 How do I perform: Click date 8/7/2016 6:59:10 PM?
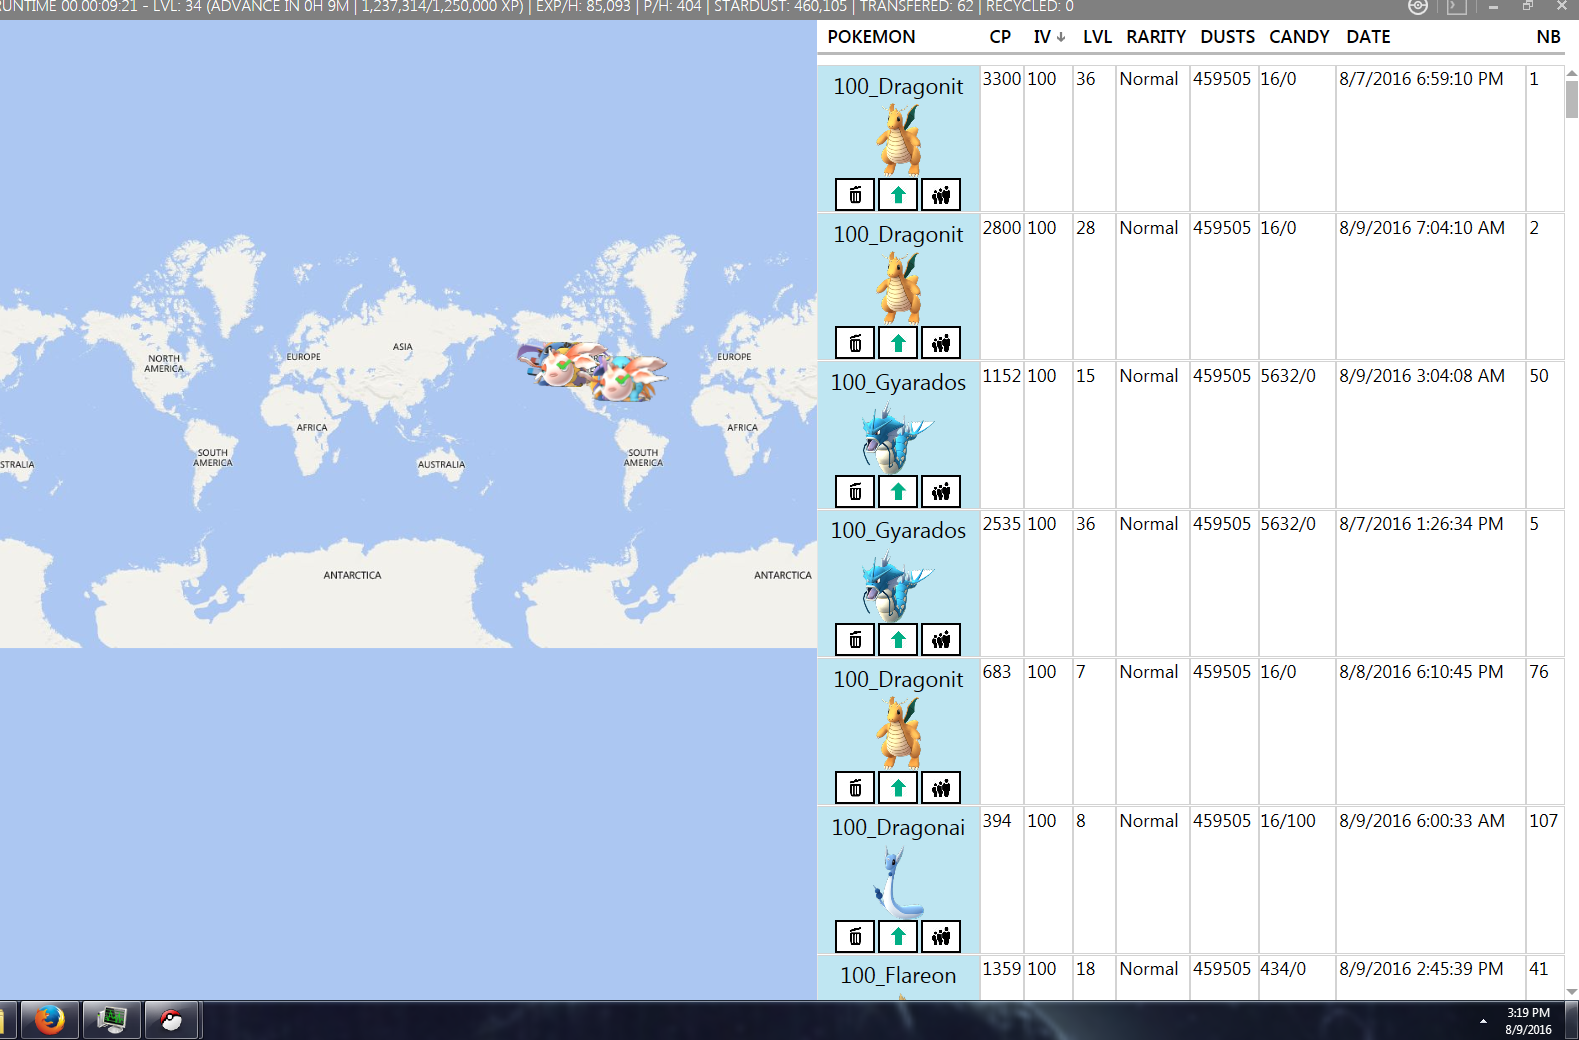(1421, 79)
